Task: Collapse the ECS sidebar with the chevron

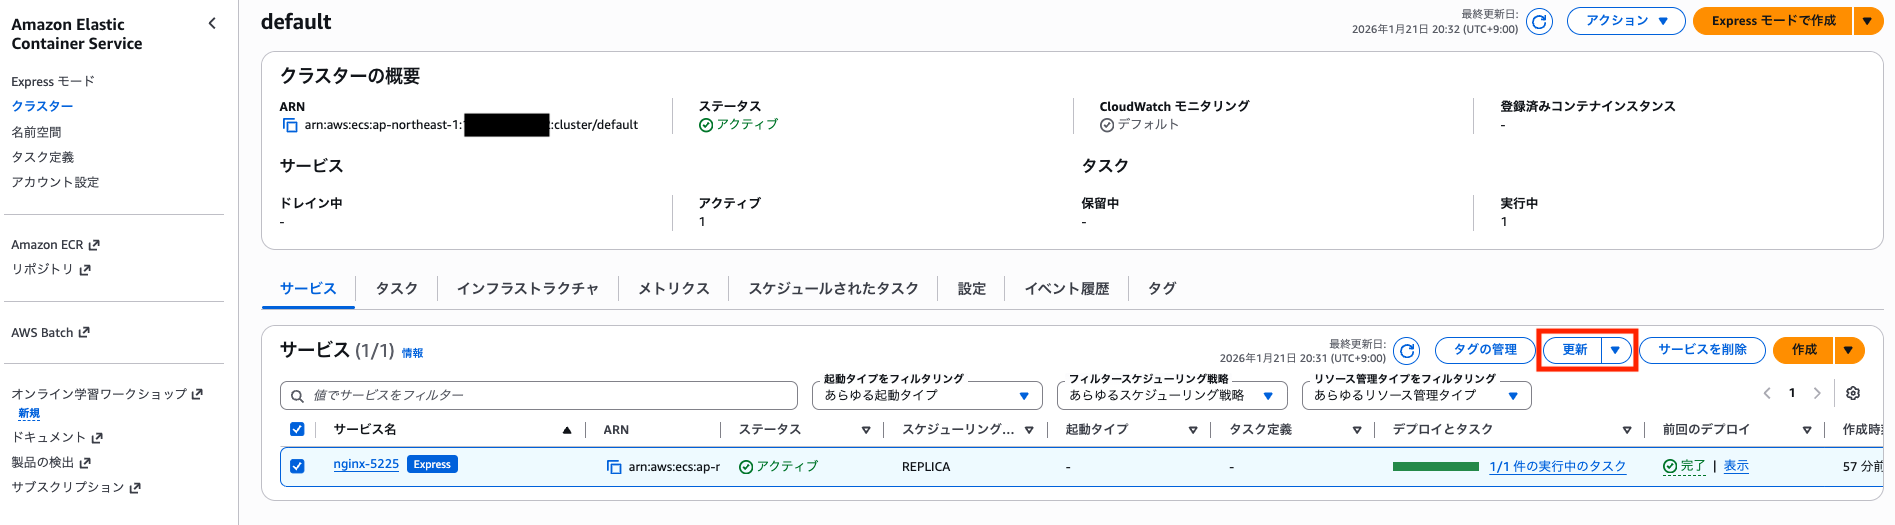Action: coord(212,23)
